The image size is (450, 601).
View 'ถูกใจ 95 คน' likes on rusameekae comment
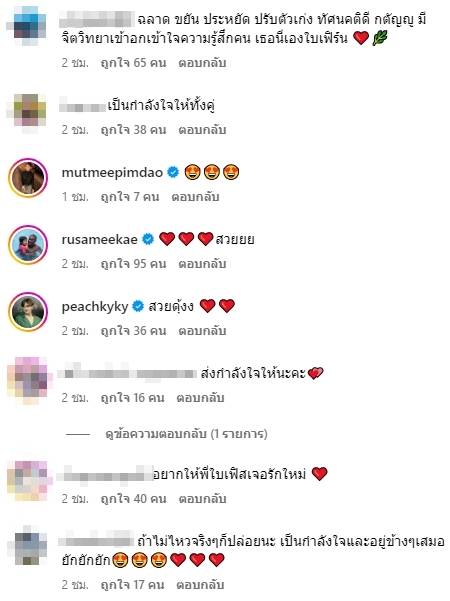pyautogui.click(x=133, y=264)
